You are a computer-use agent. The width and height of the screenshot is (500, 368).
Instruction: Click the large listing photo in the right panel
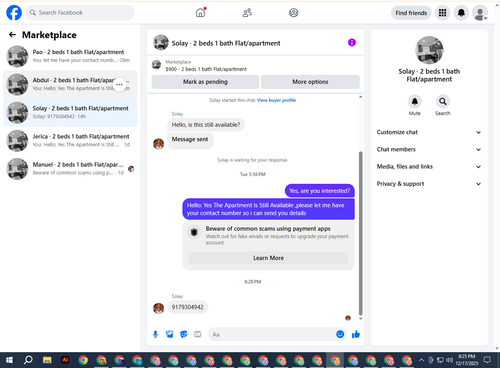[x=429, y=50]
